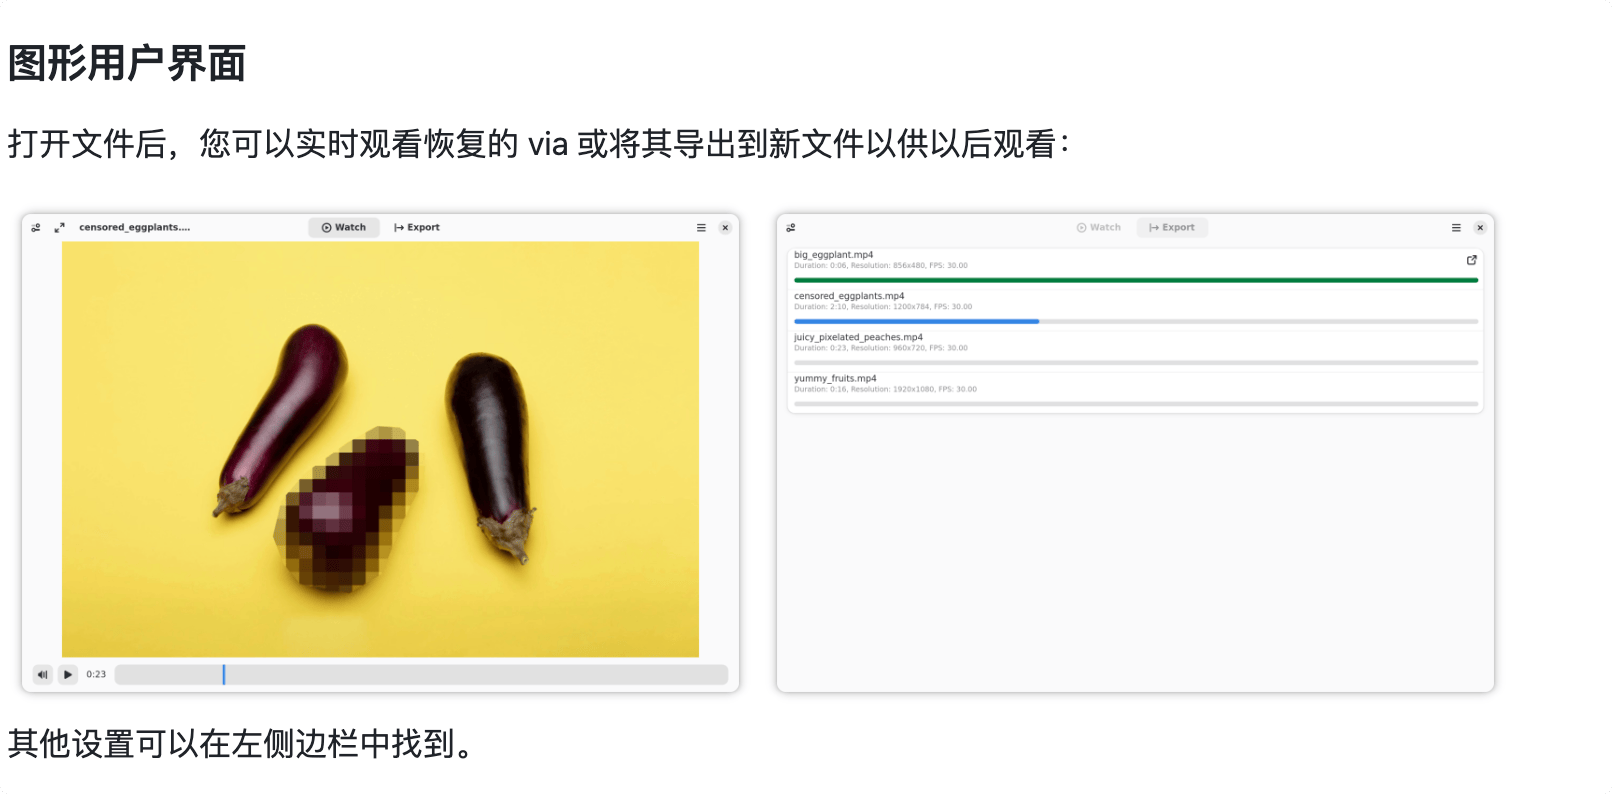This screenshot has width=1612, height=794.
Task: Click the blue playhead marker on timeline
Action: (x=224, y=675)
